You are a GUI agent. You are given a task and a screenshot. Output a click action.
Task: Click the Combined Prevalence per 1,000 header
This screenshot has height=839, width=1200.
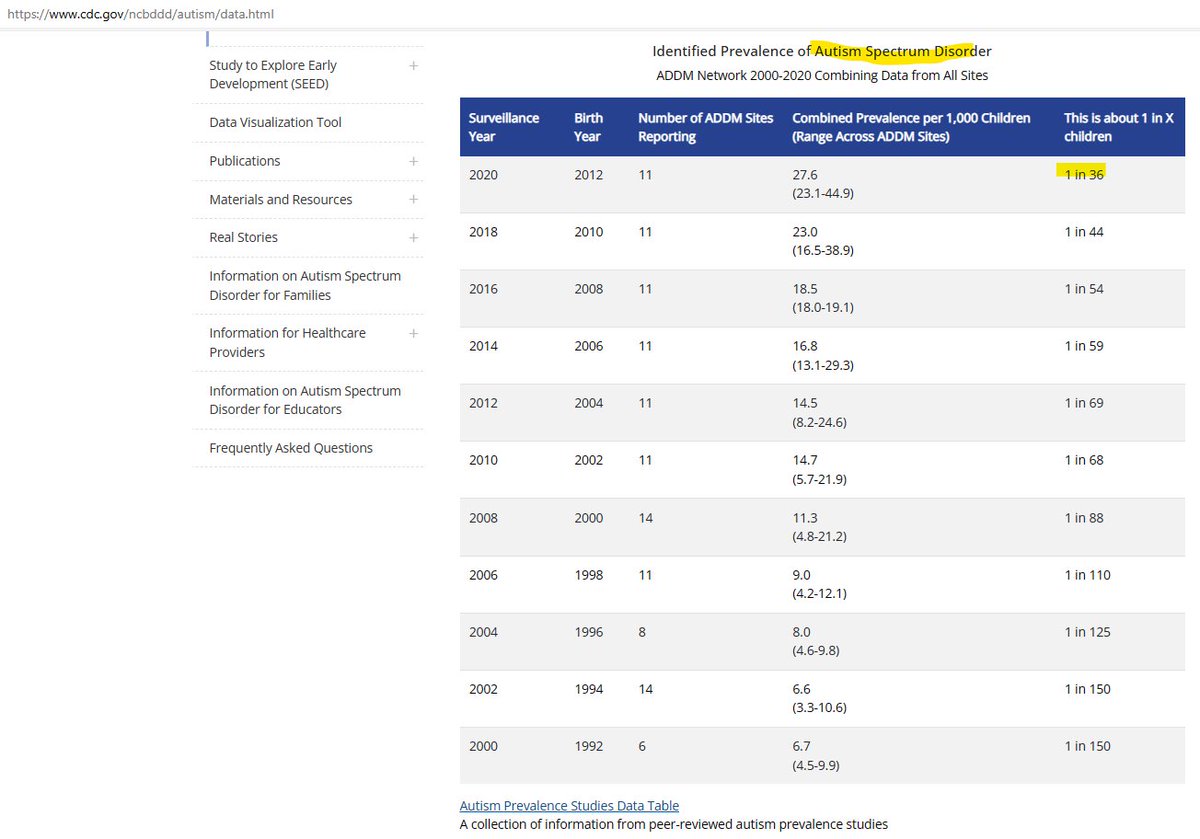coord(910,127)
